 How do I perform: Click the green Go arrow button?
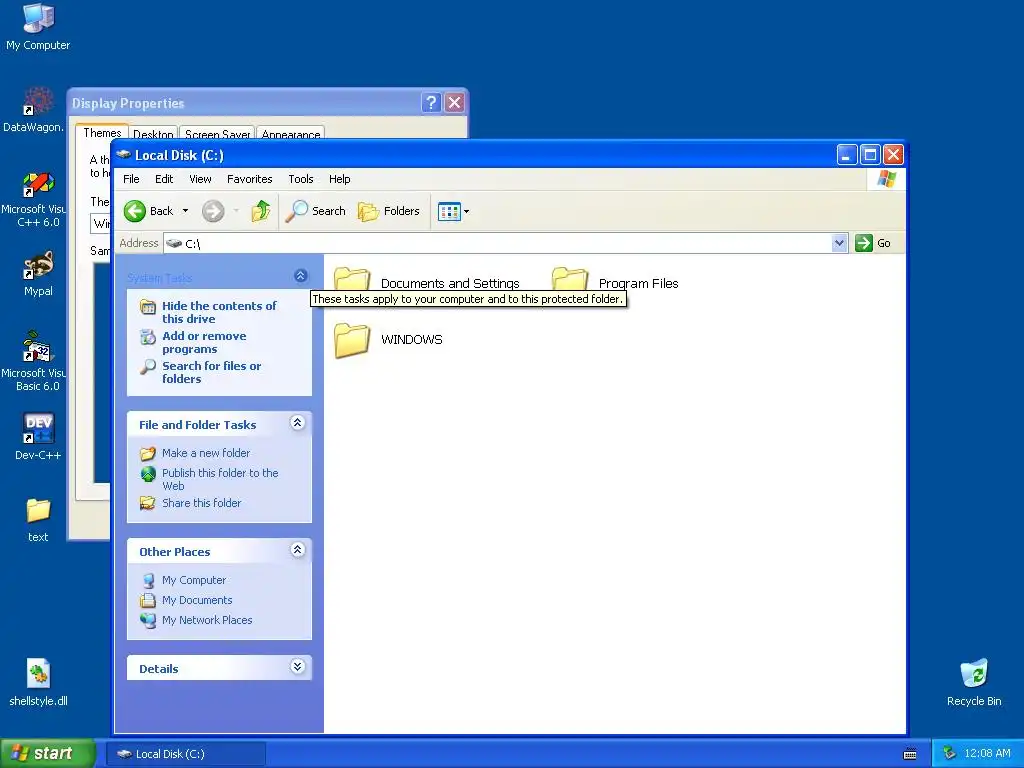click(x=863, y=243)
